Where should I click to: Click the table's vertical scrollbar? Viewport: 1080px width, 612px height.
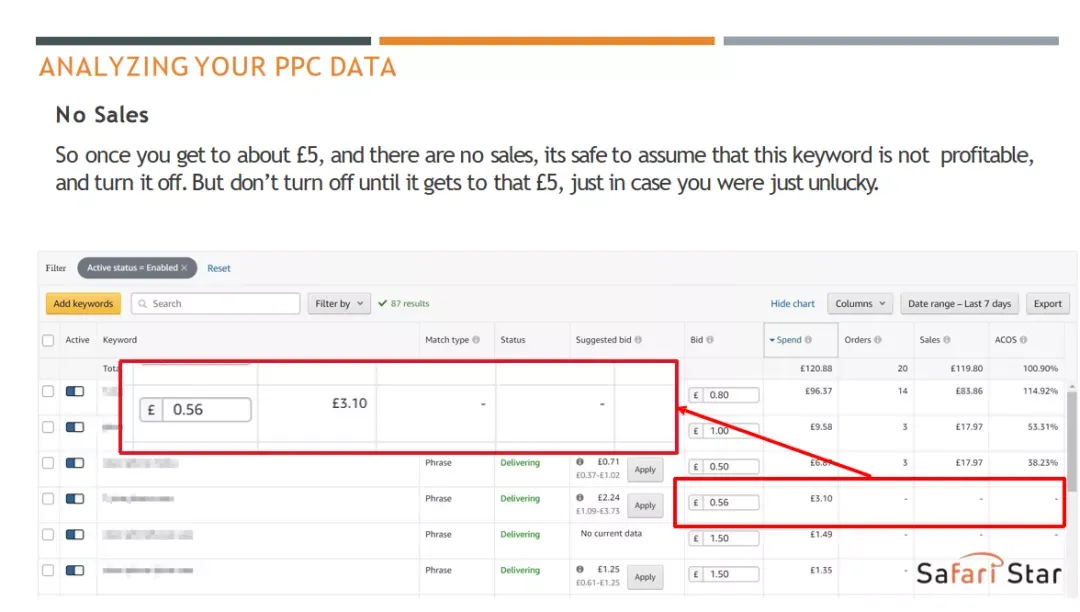(x=1071, y=441)
